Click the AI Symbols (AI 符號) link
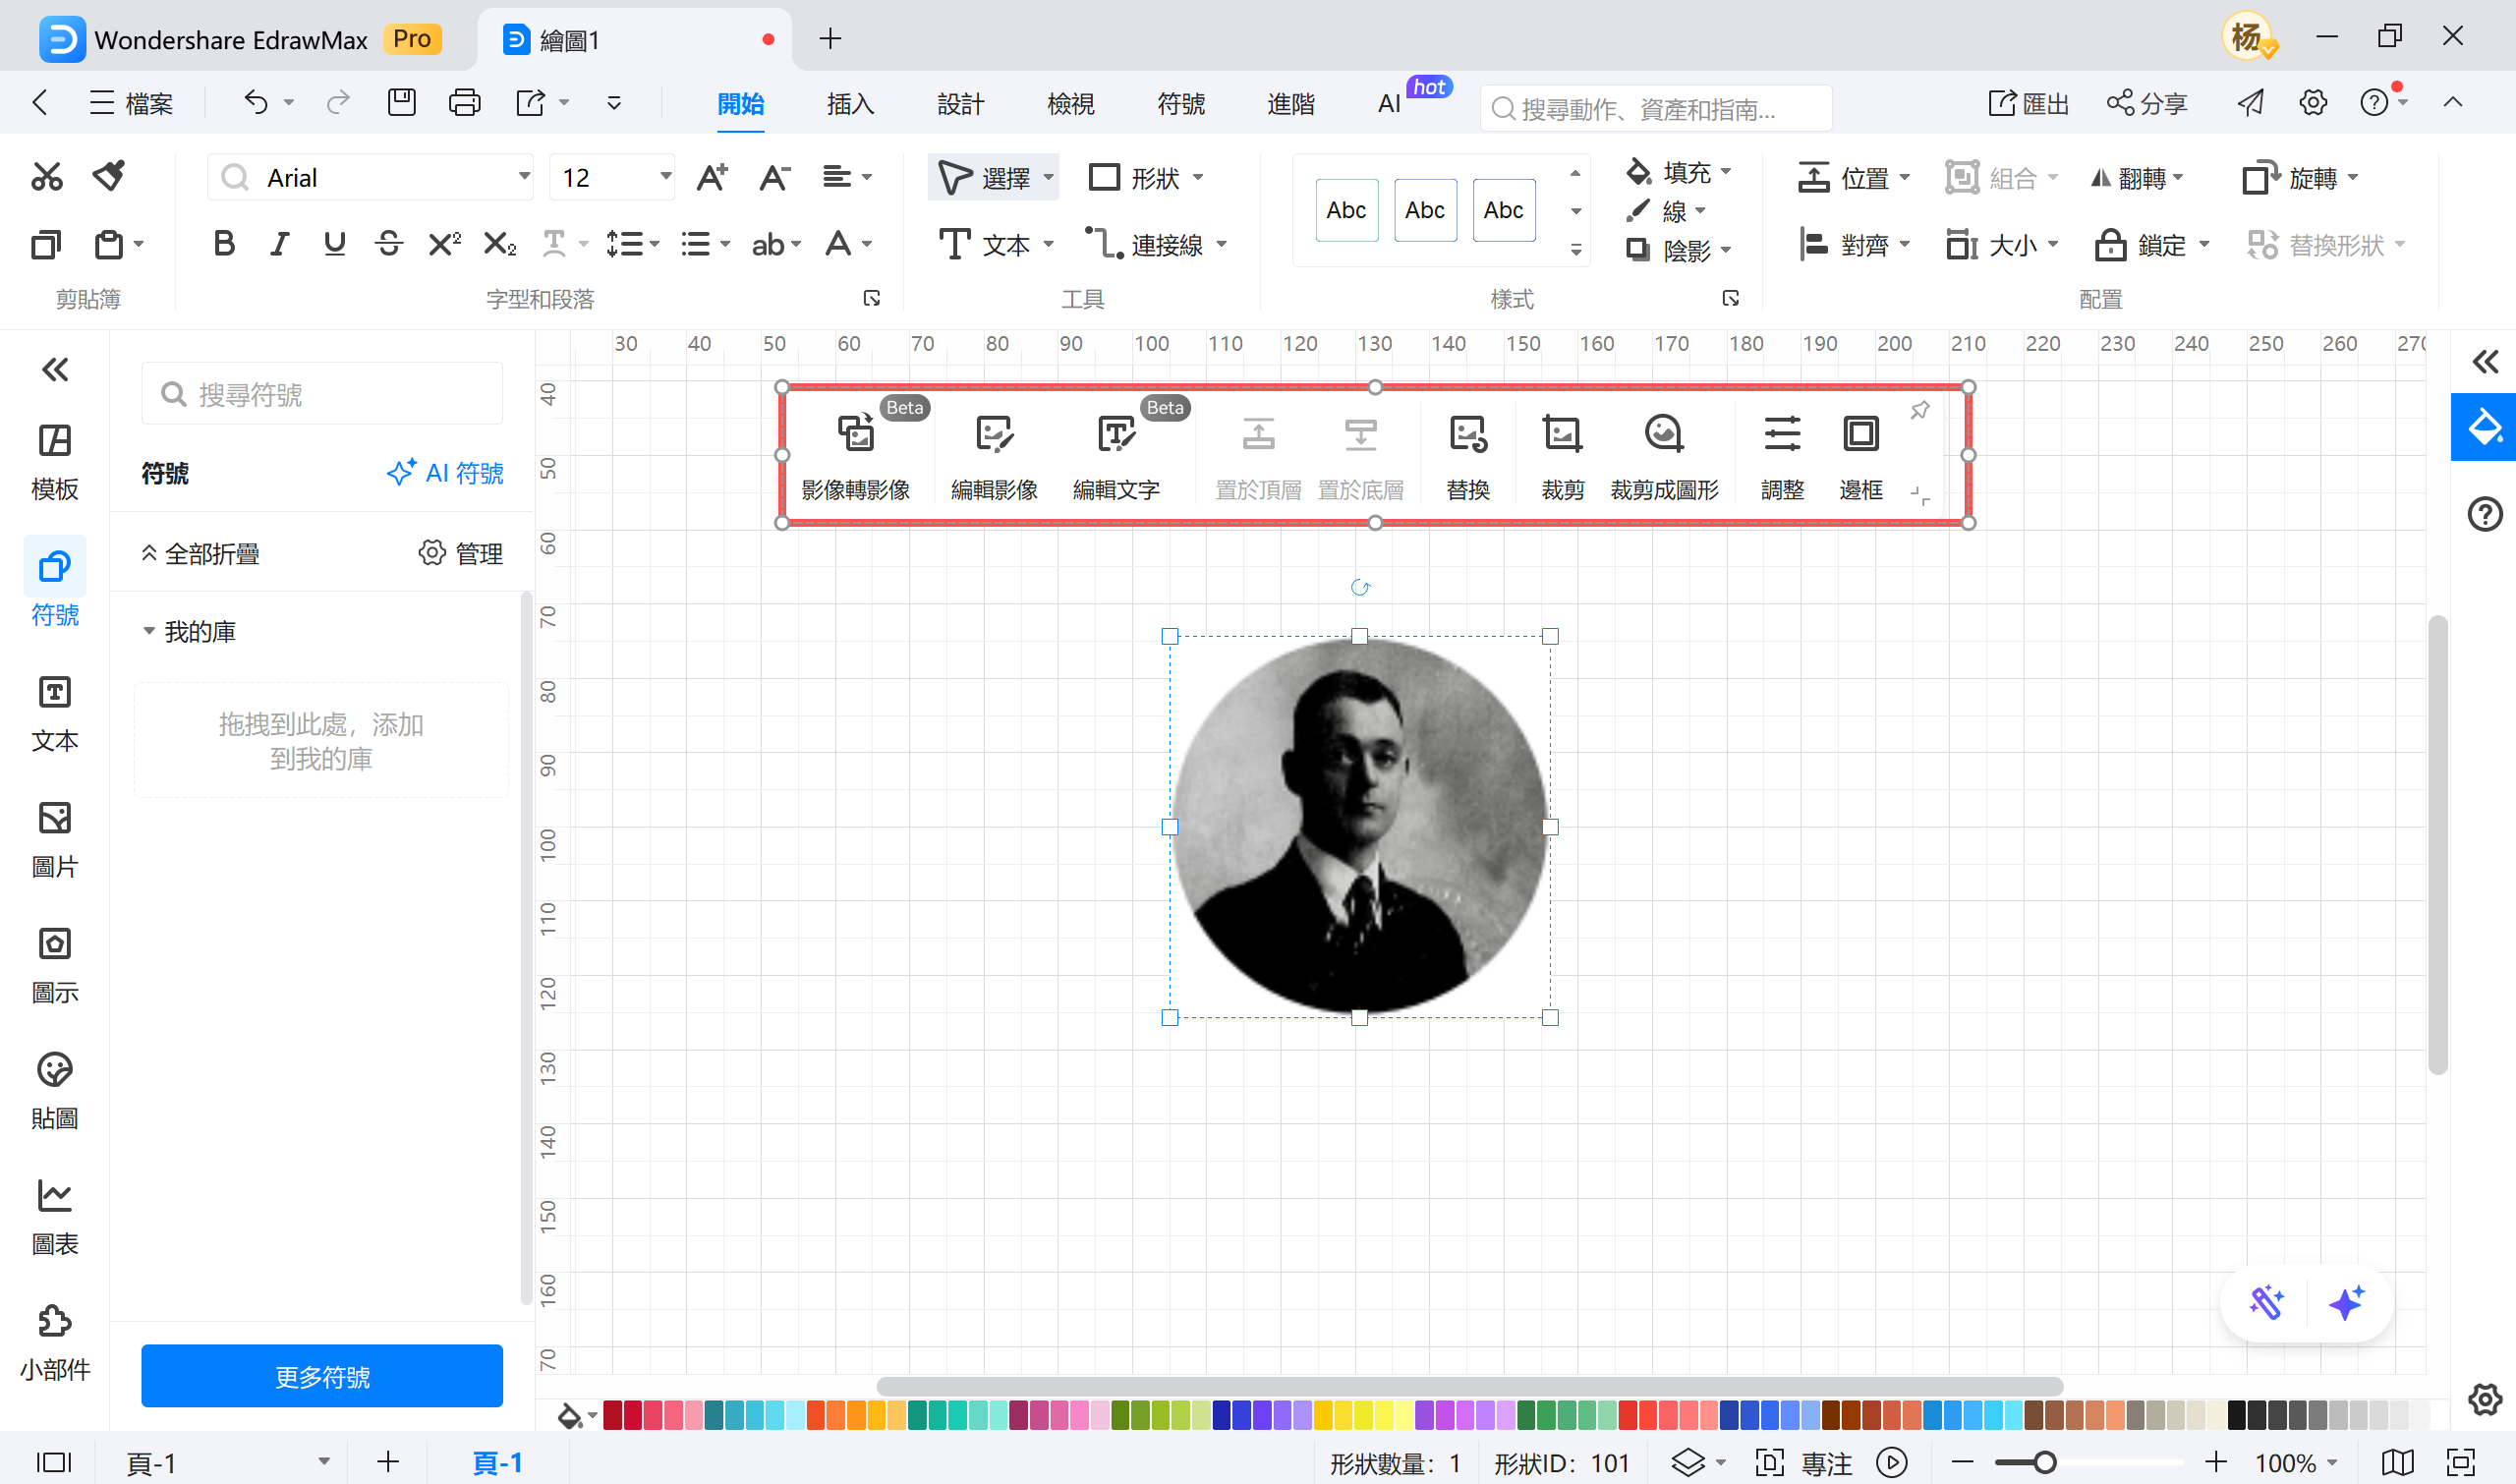Viewport: 2516px width, 1484px height. [x=445, y=473]
